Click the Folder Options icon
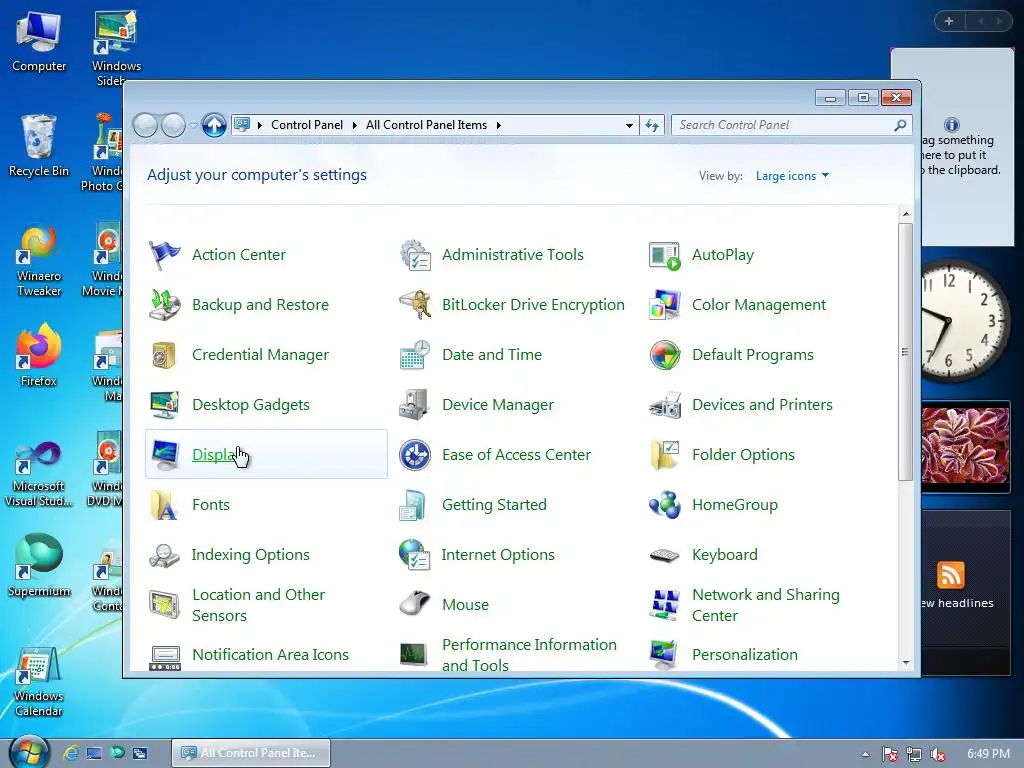 pos(665,455)
